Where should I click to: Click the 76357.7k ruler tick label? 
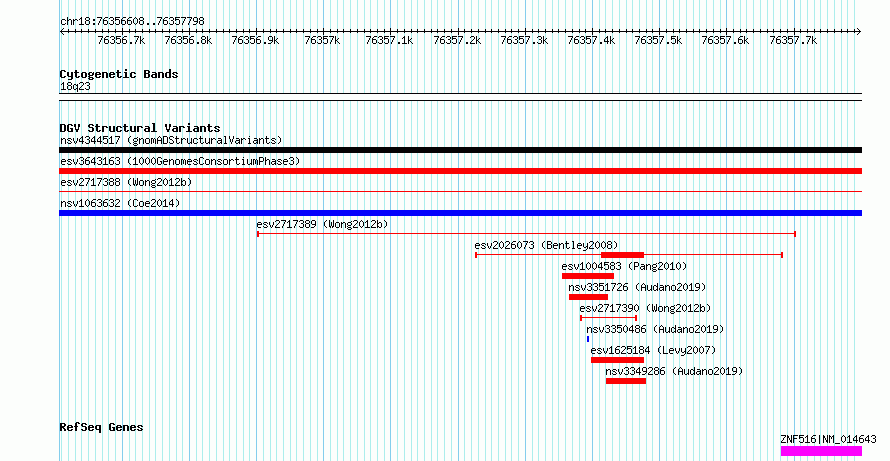coord(793,40)
